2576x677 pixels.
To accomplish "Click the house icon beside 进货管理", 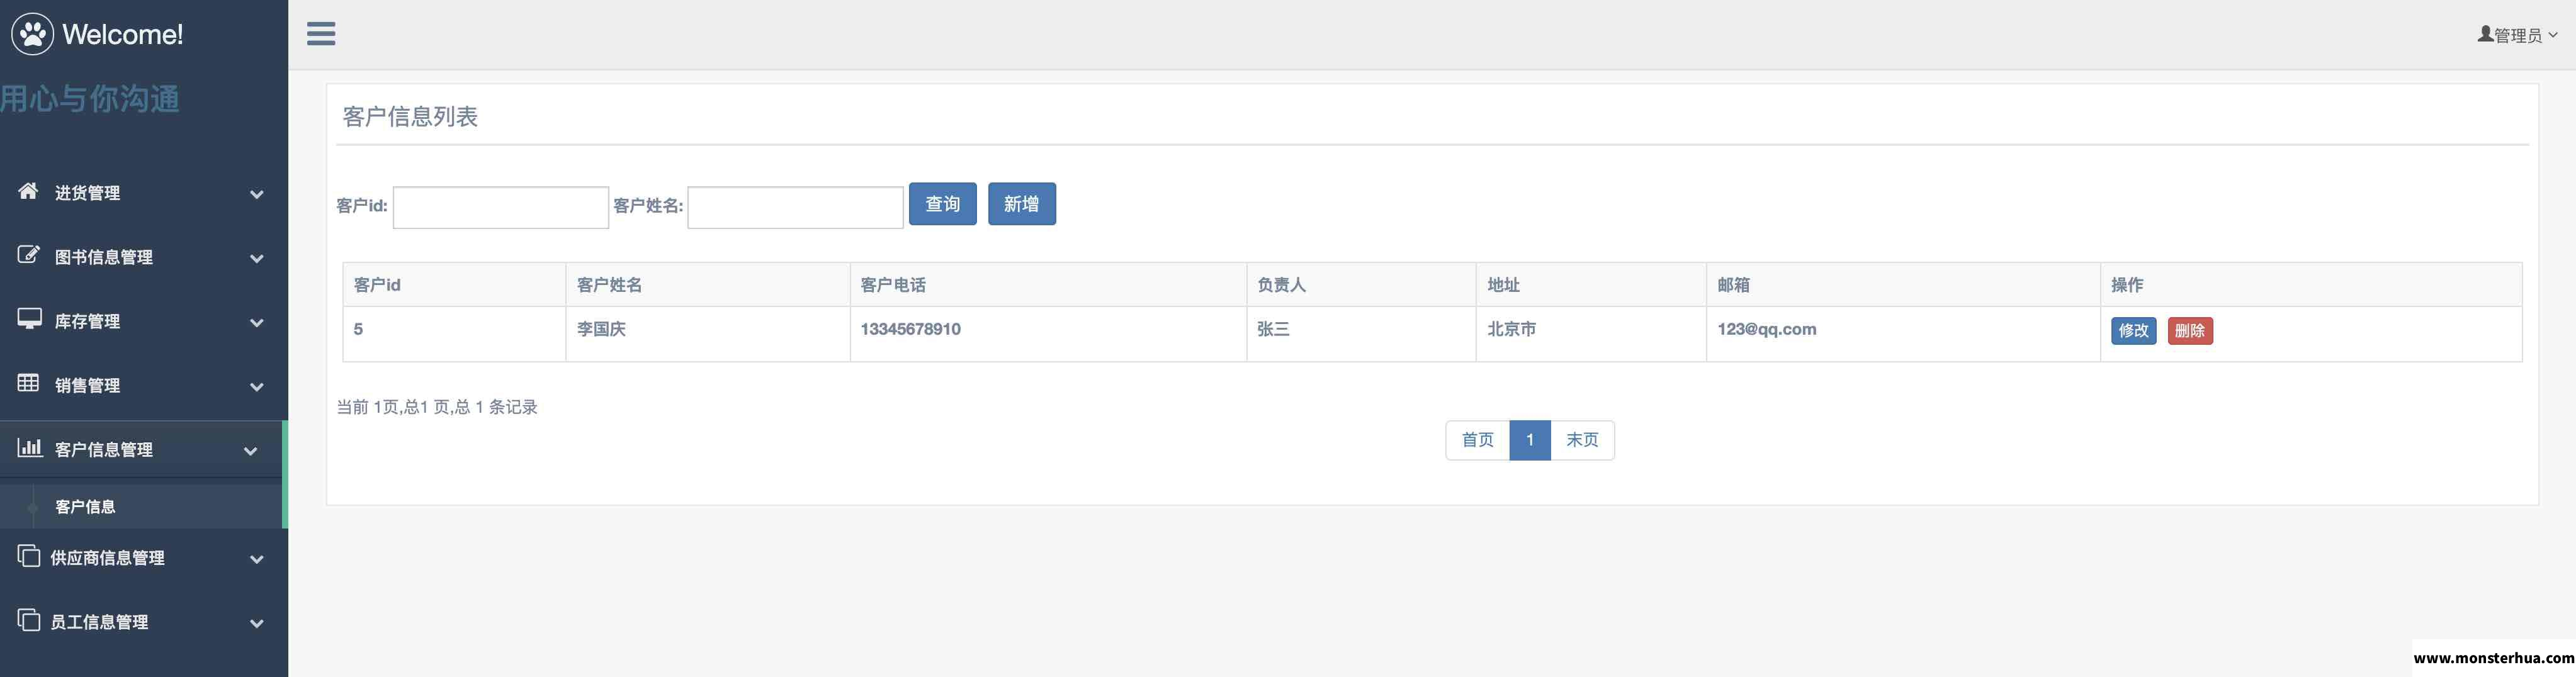I will pos(28,191).
